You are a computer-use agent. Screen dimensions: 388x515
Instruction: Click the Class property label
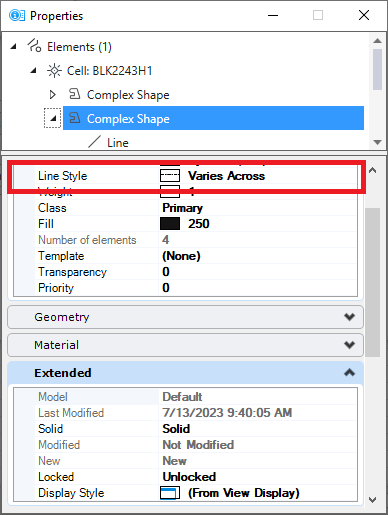[52, 208]
